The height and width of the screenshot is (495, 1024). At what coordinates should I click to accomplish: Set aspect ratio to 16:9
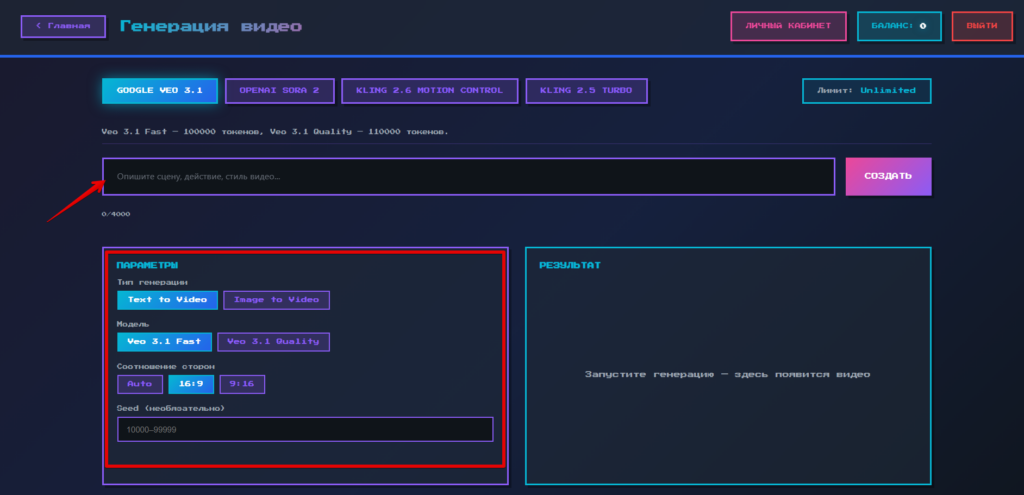(191, 384)
